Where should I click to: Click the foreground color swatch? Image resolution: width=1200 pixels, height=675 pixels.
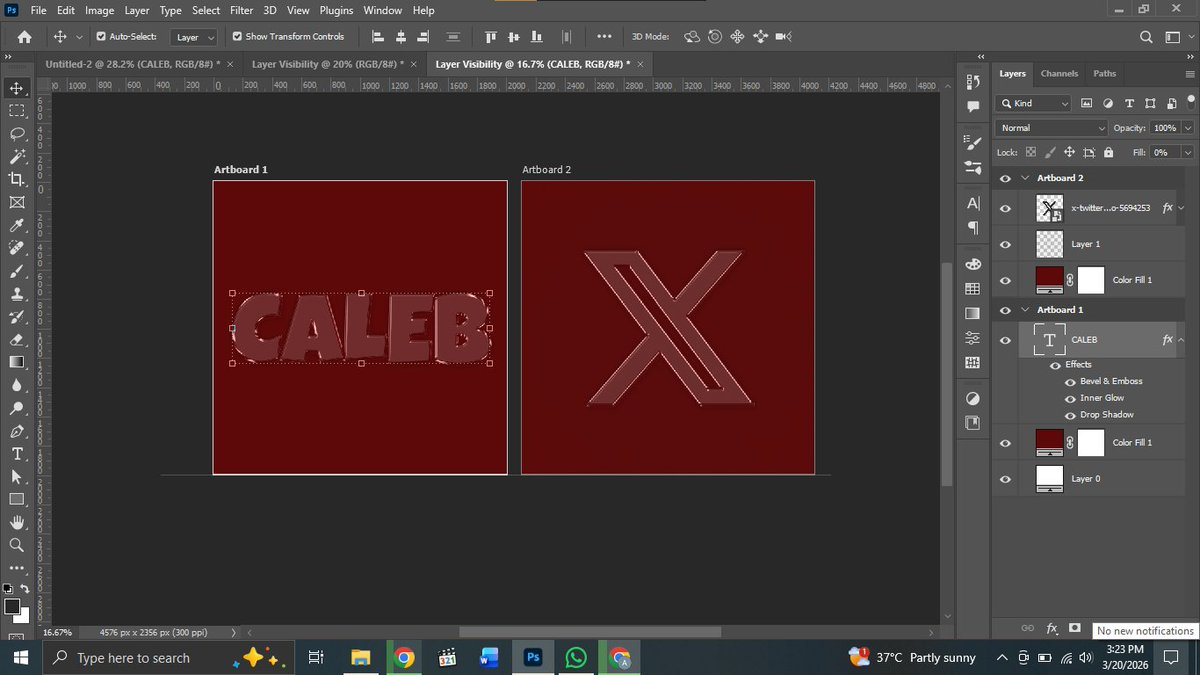tap(10, 606)
